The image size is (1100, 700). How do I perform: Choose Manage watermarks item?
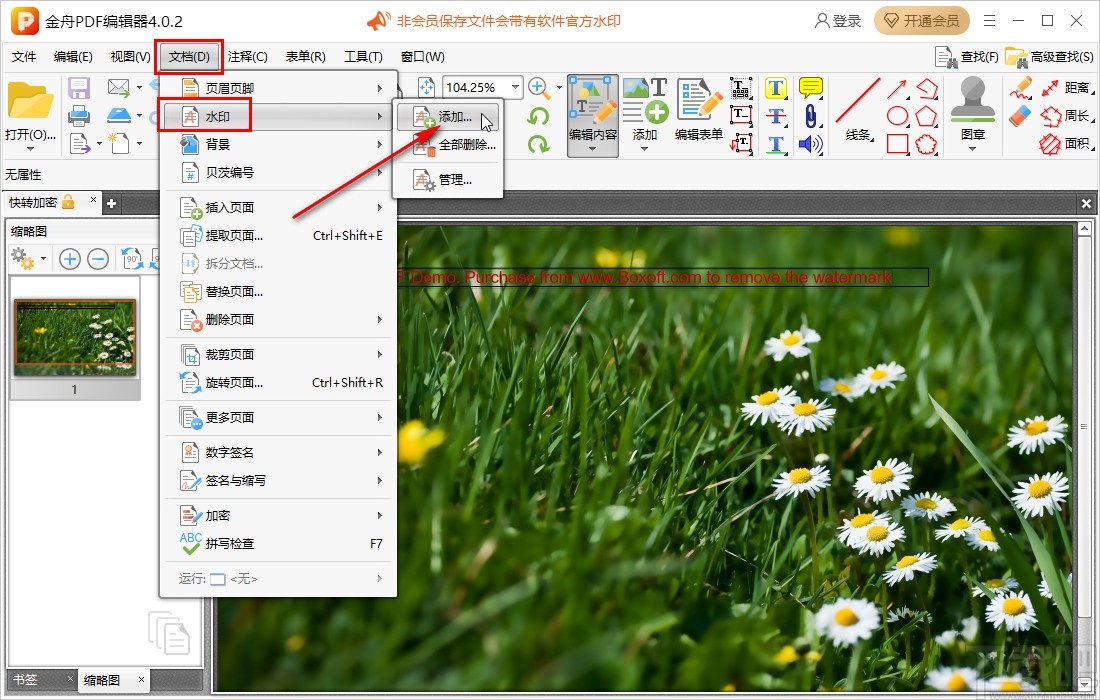click(448, 180)
